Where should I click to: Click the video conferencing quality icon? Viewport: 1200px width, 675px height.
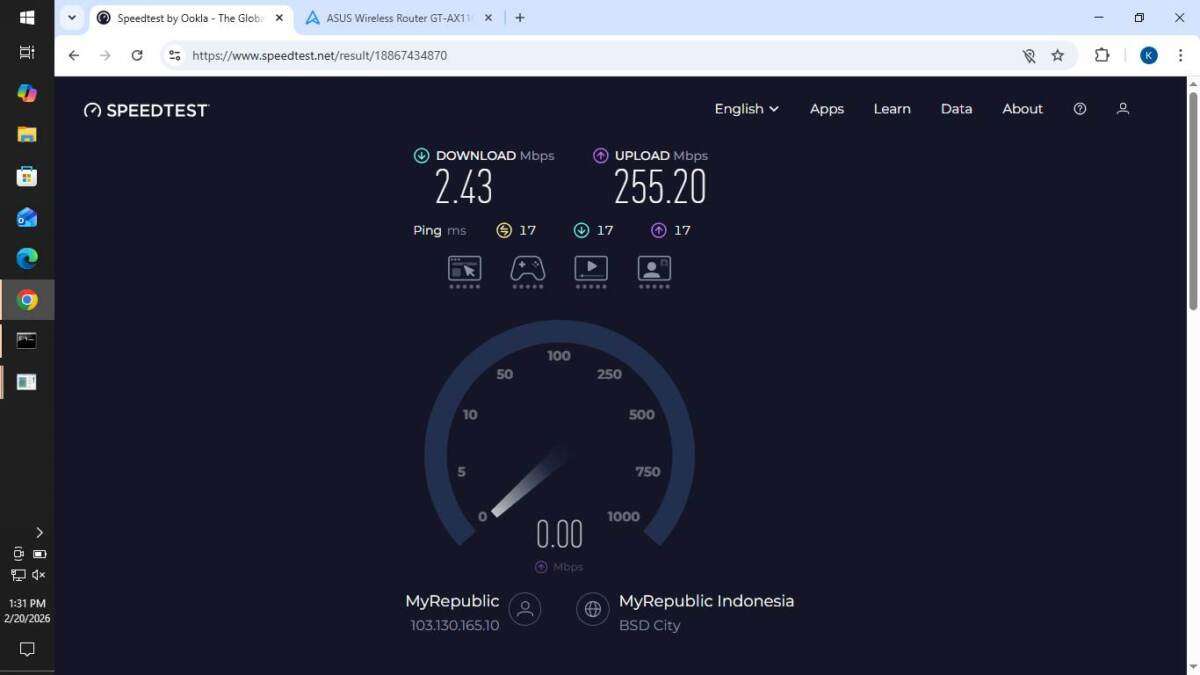point(654,268)
